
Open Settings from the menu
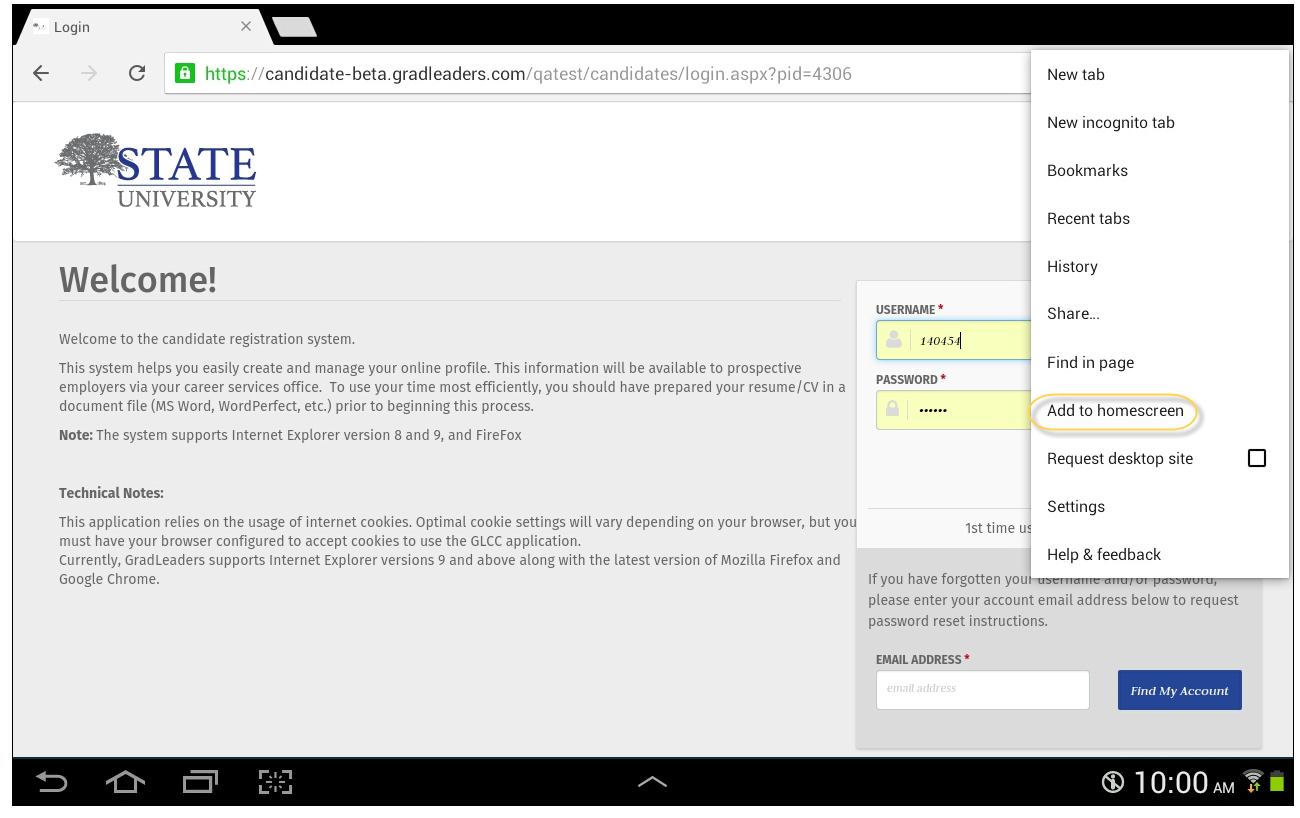1160,507
